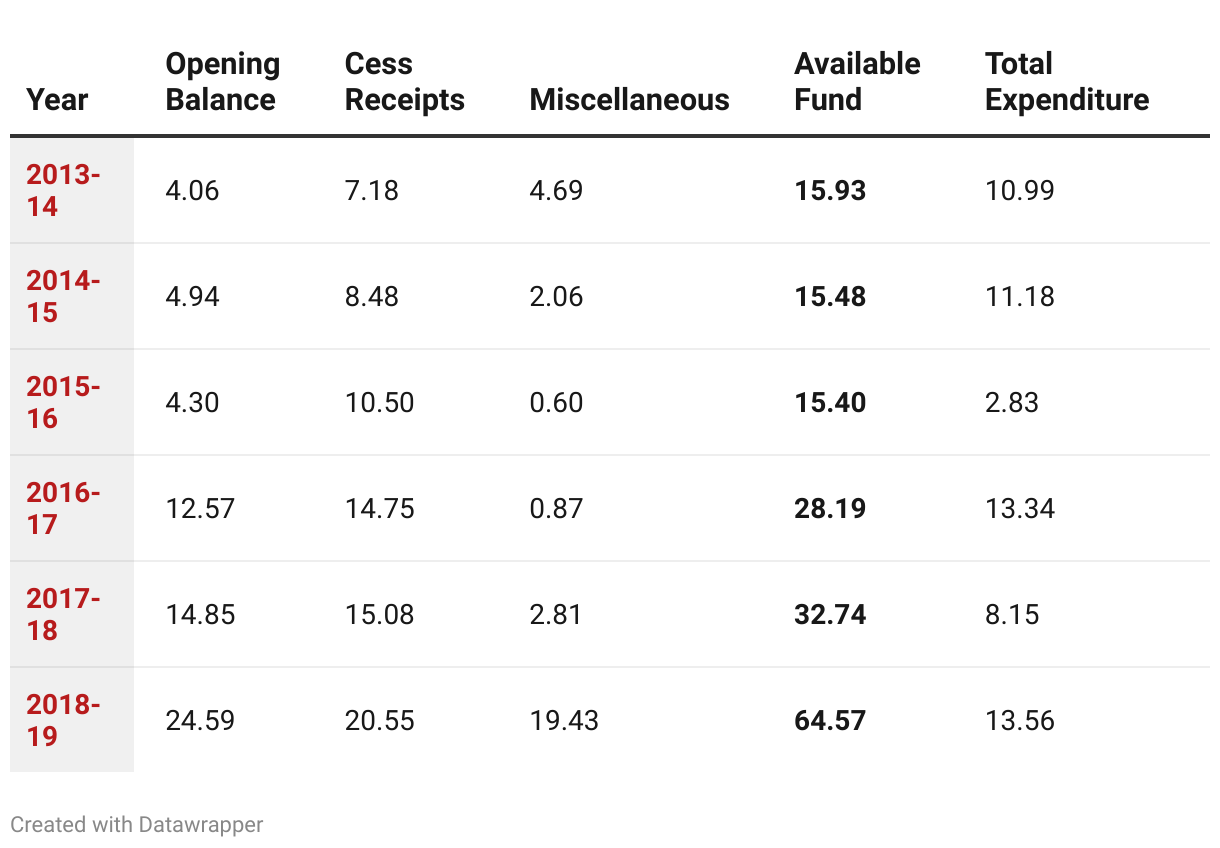Click the Total Expenditure column header

[x=1067, y=82]
